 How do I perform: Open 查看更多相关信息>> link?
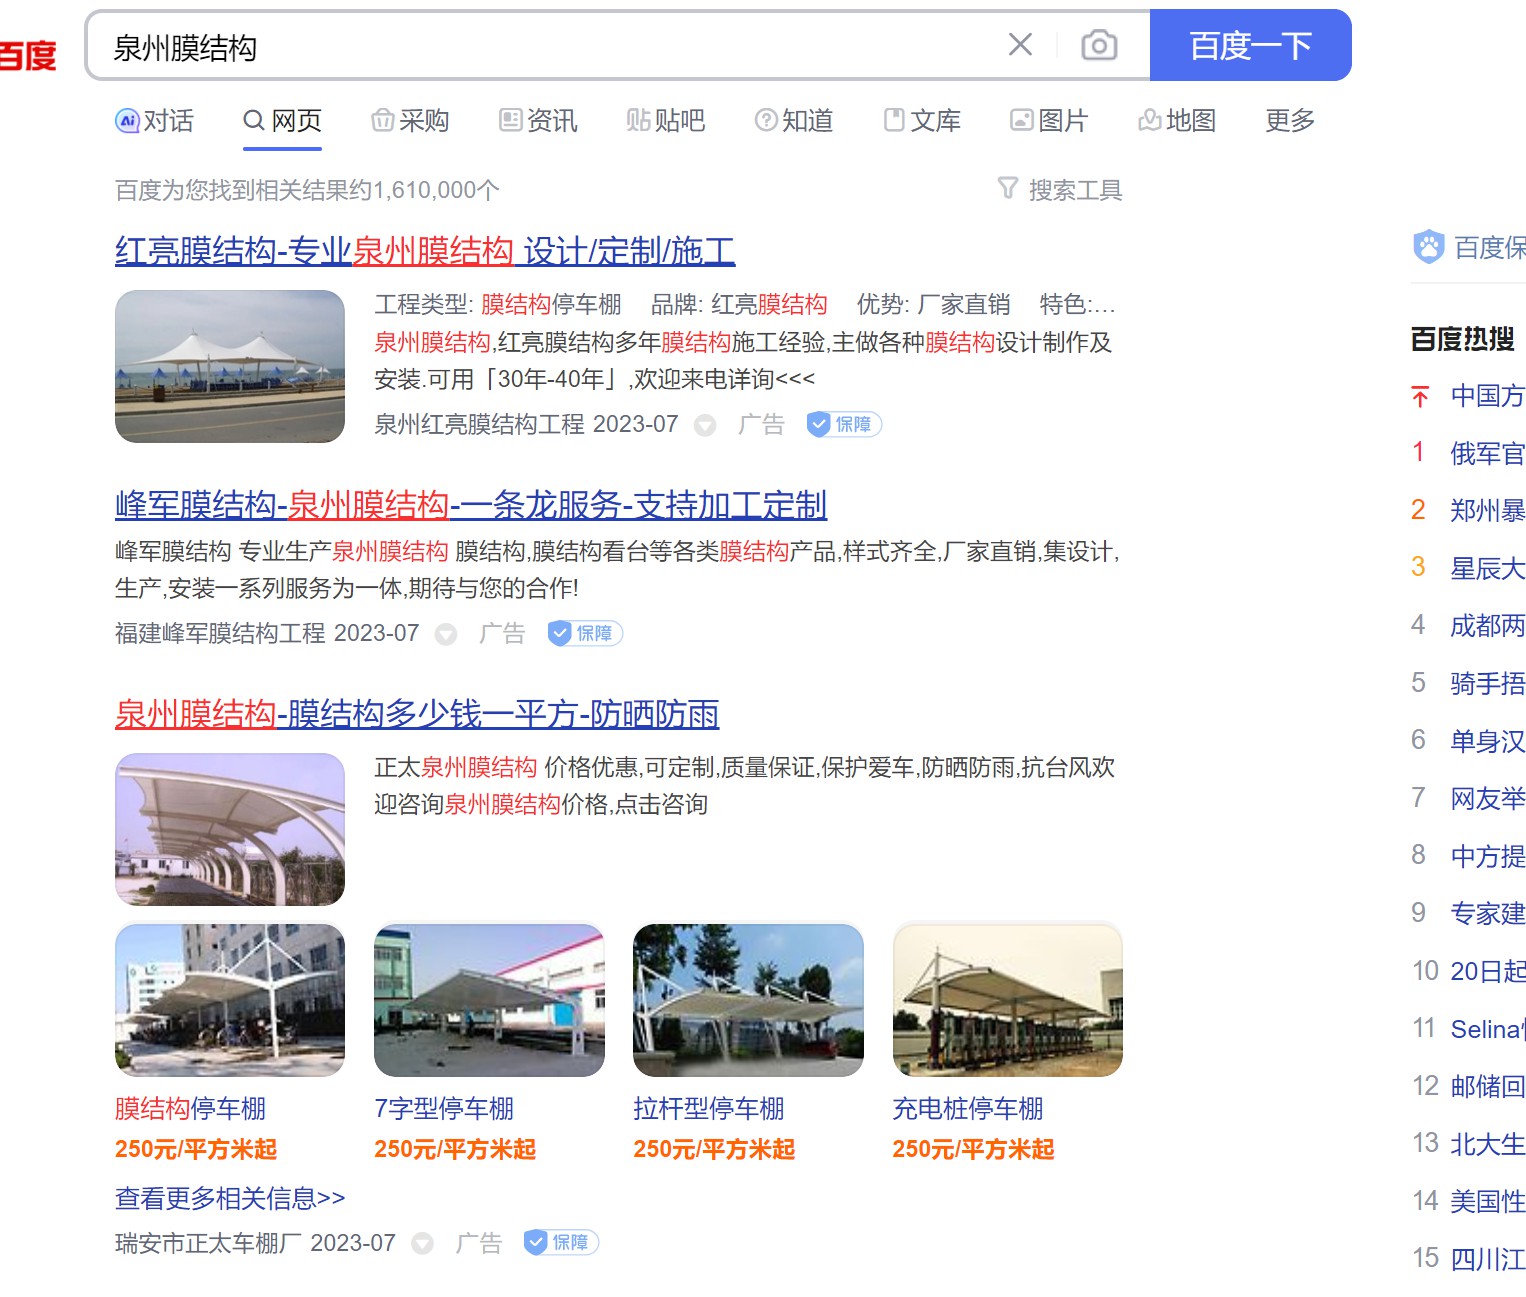click(230, 1198)
